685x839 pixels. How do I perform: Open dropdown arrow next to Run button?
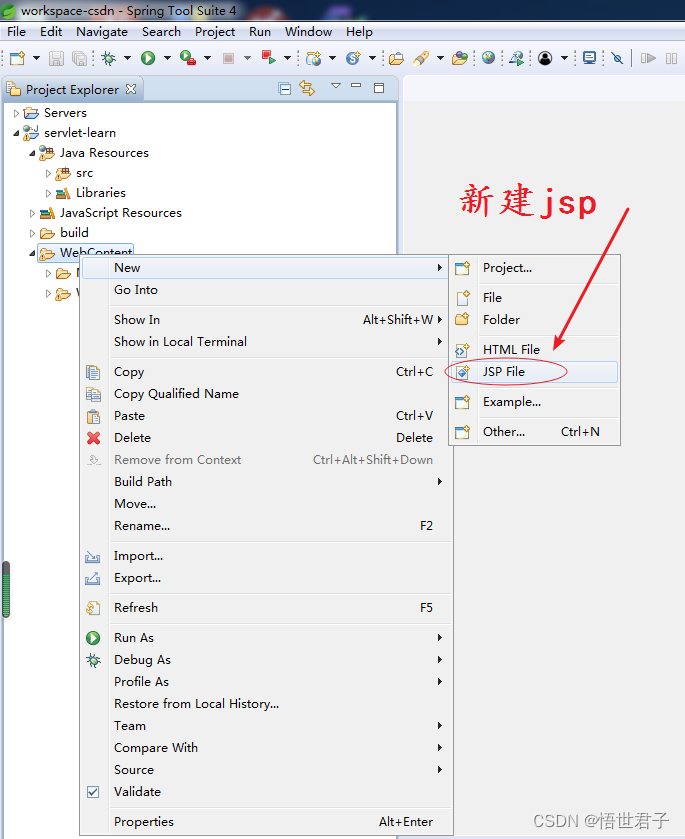tap(167, 58)
